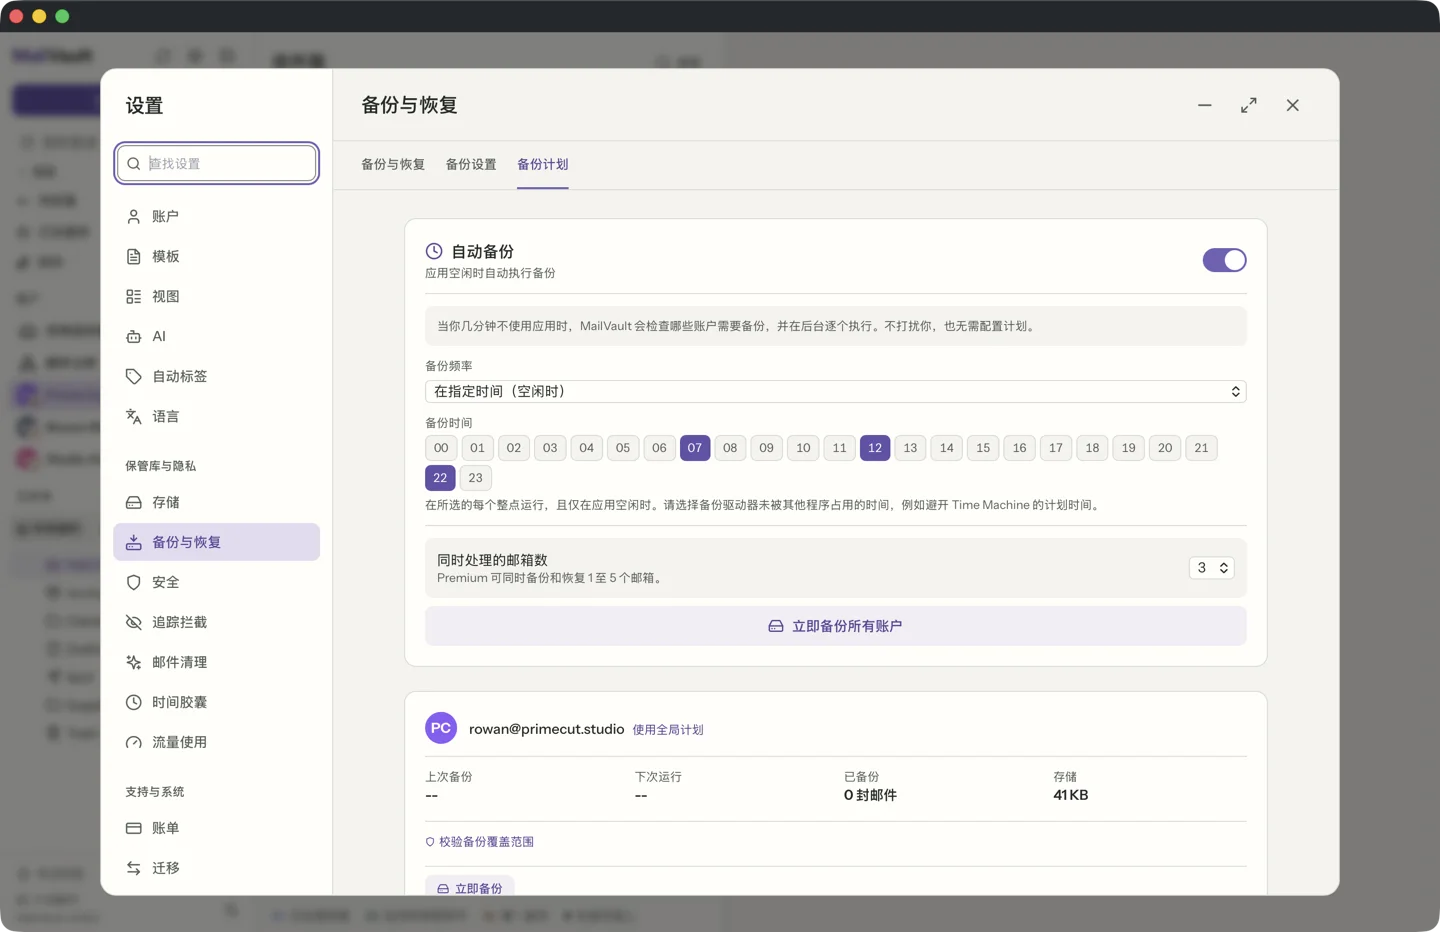Open the 自动标签 settings section

pyautogui.click(x=216, y=376)
